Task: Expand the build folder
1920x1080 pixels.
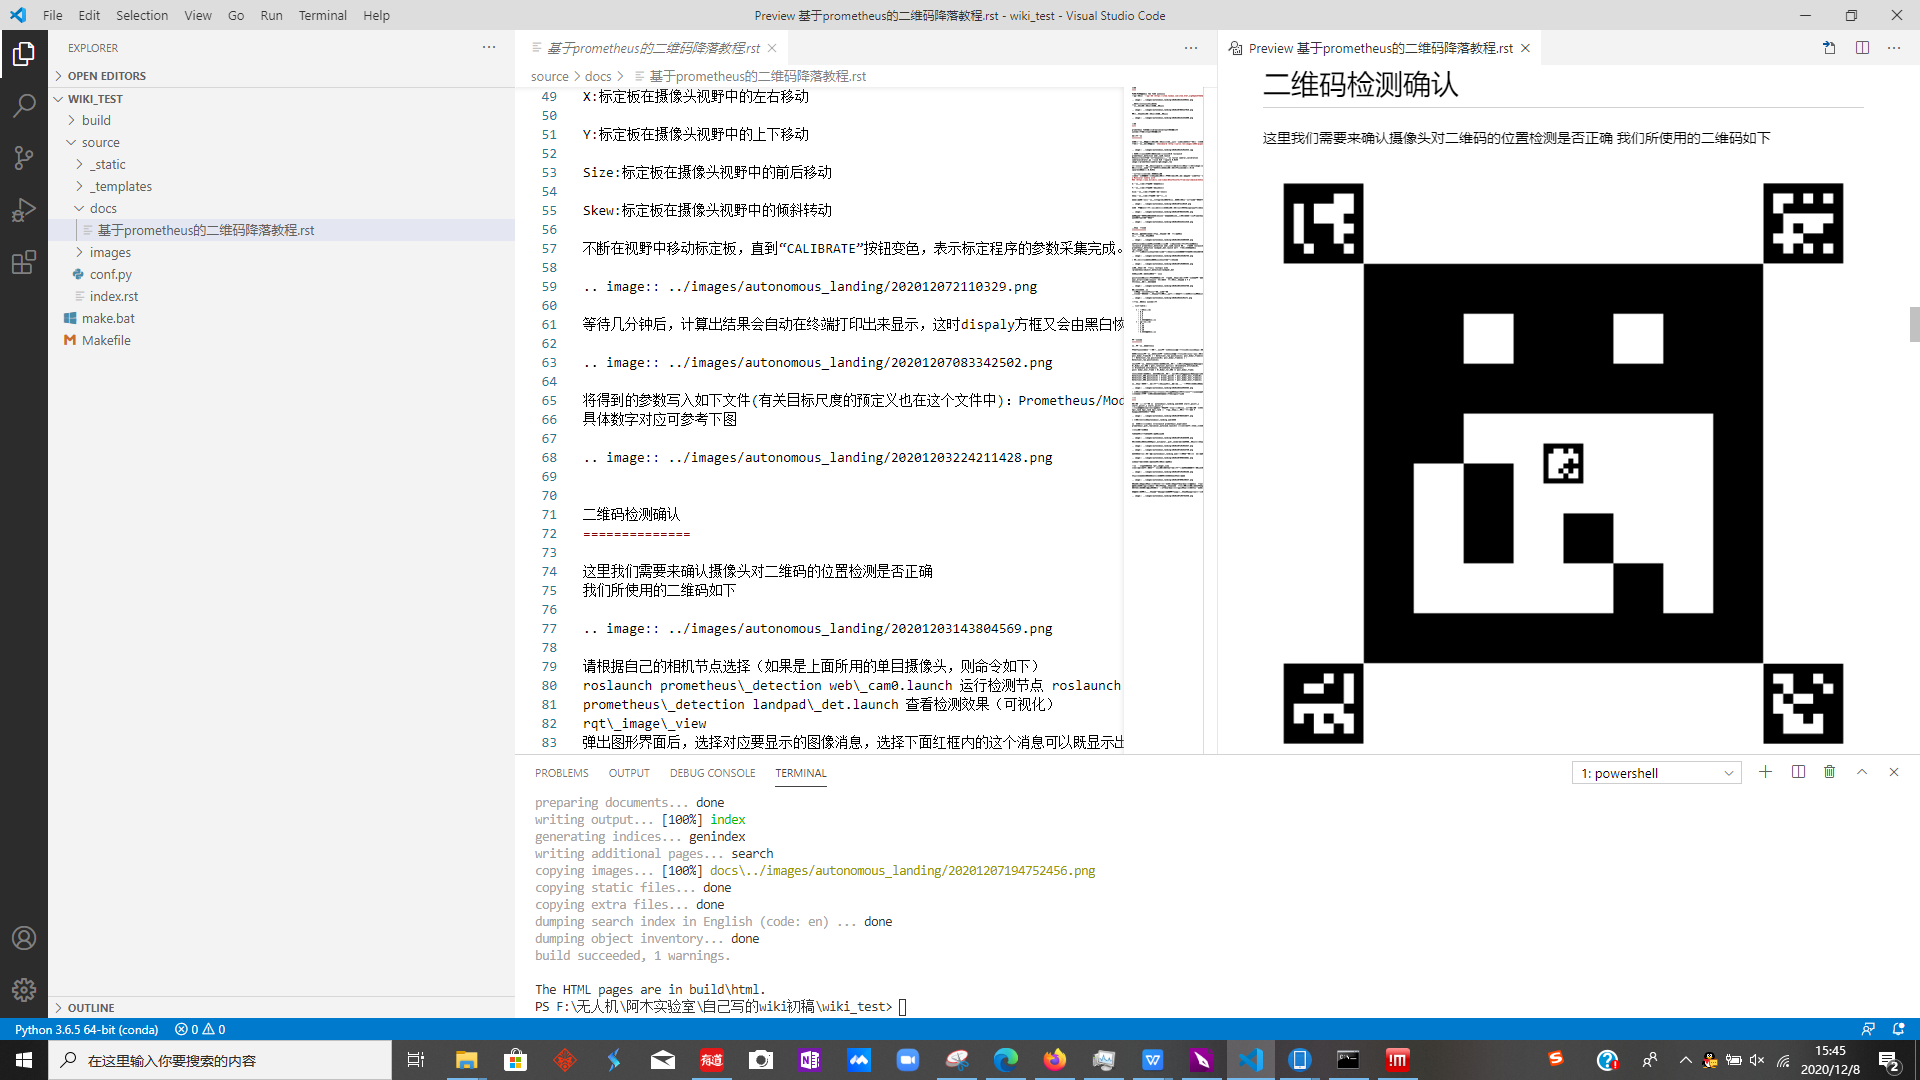Action: click(96, 120)
